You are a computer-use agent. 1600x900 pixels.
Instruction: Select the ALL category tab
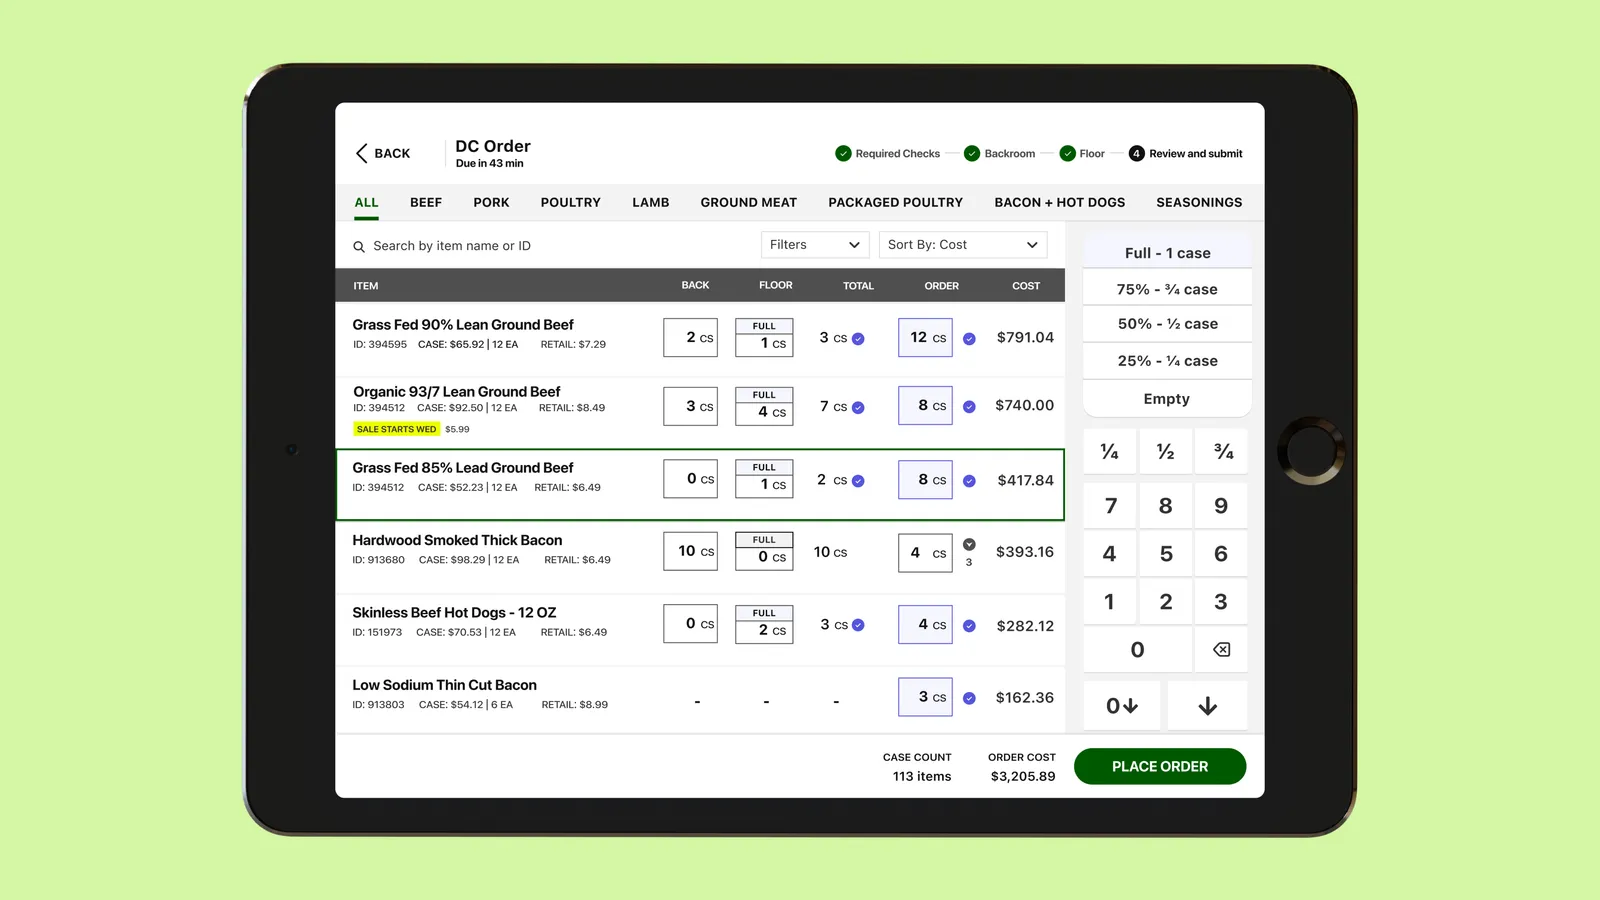click(366, 202)
